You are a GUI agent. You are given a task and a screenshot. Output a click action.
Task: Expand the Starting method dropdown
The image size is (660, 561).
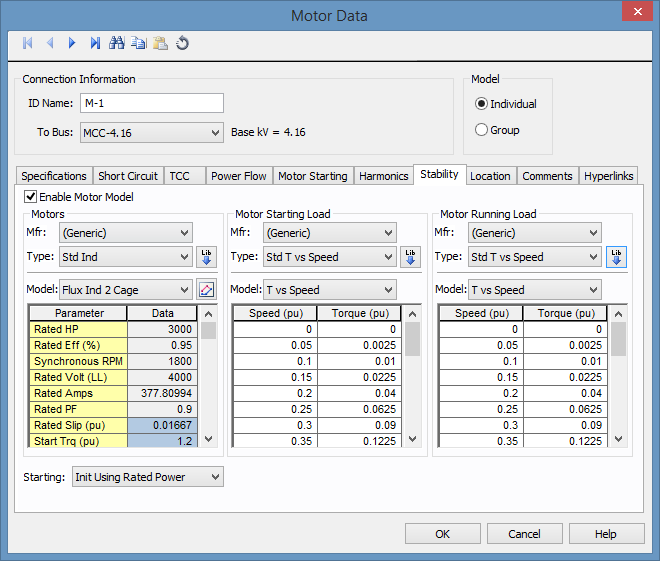[x=147, y=477]
